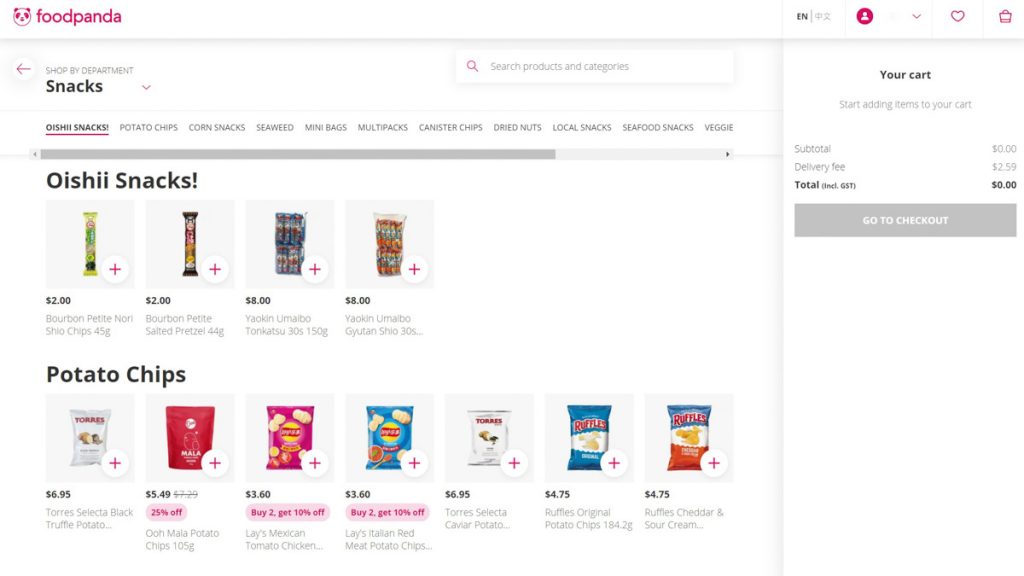Expand the Snacks department dropdown
This screenshot has width=1024, height=576.
coord(146,87)
